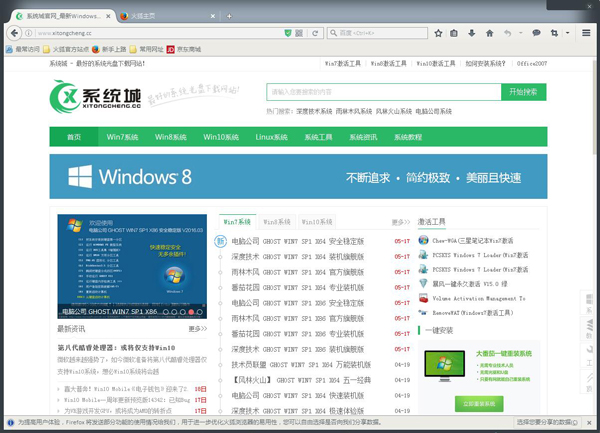Image resolution: width=600 pixels, height=433 pixels.
Task: Open 番茄花园 GHOST WIN7 SP1 X64 专业装机版
Action: [298, 287]
